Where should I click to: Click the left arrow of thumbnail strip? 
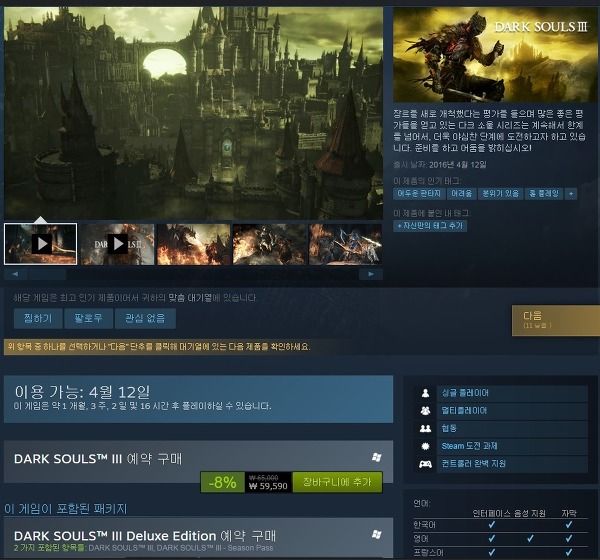[15, 274]
